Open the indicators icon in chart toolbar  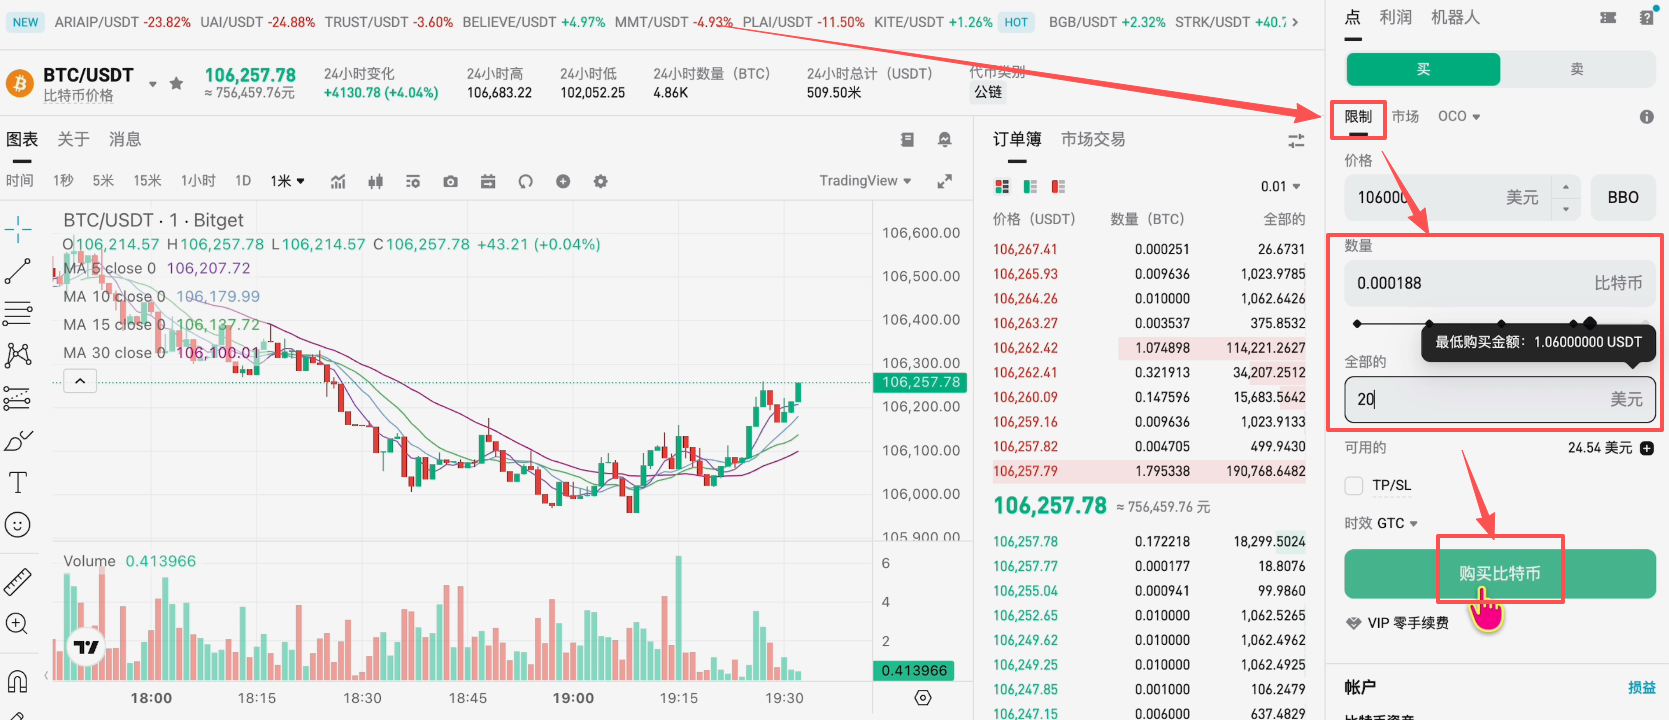click(x=338, y=181)
